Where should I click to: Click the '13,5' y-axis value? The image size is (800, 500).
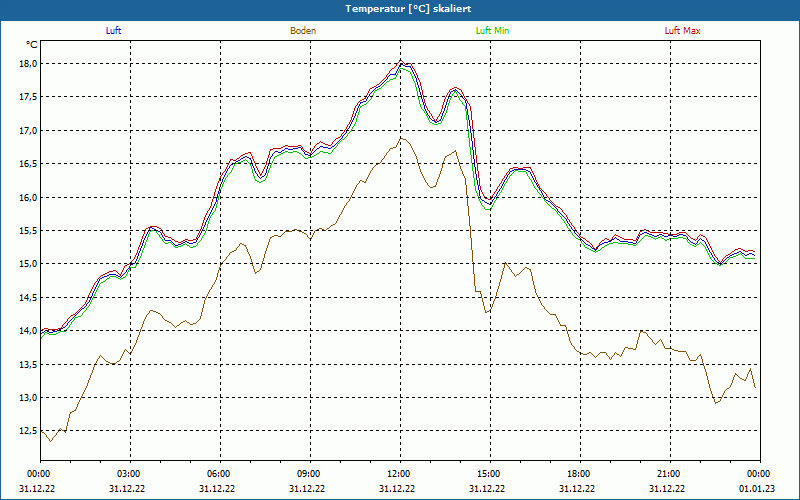click(28, 364)
